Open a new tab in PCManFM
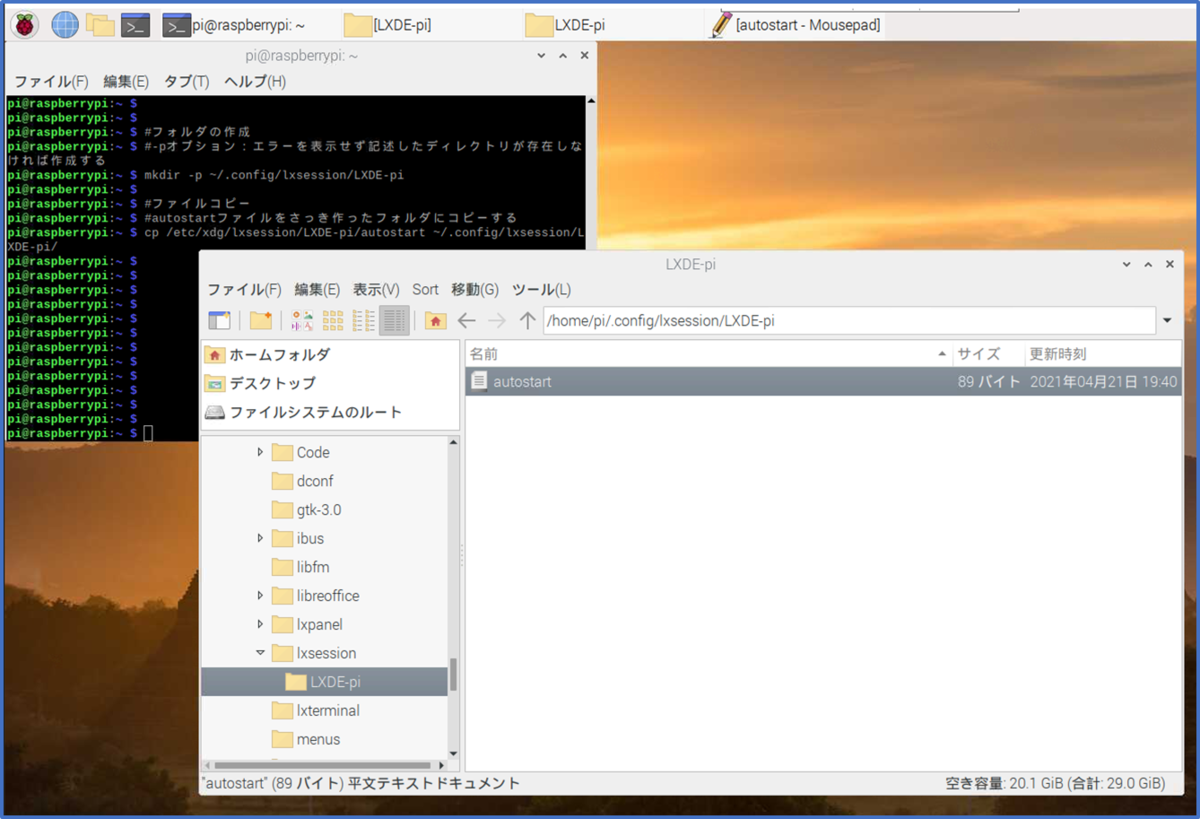 coord(219,320)
